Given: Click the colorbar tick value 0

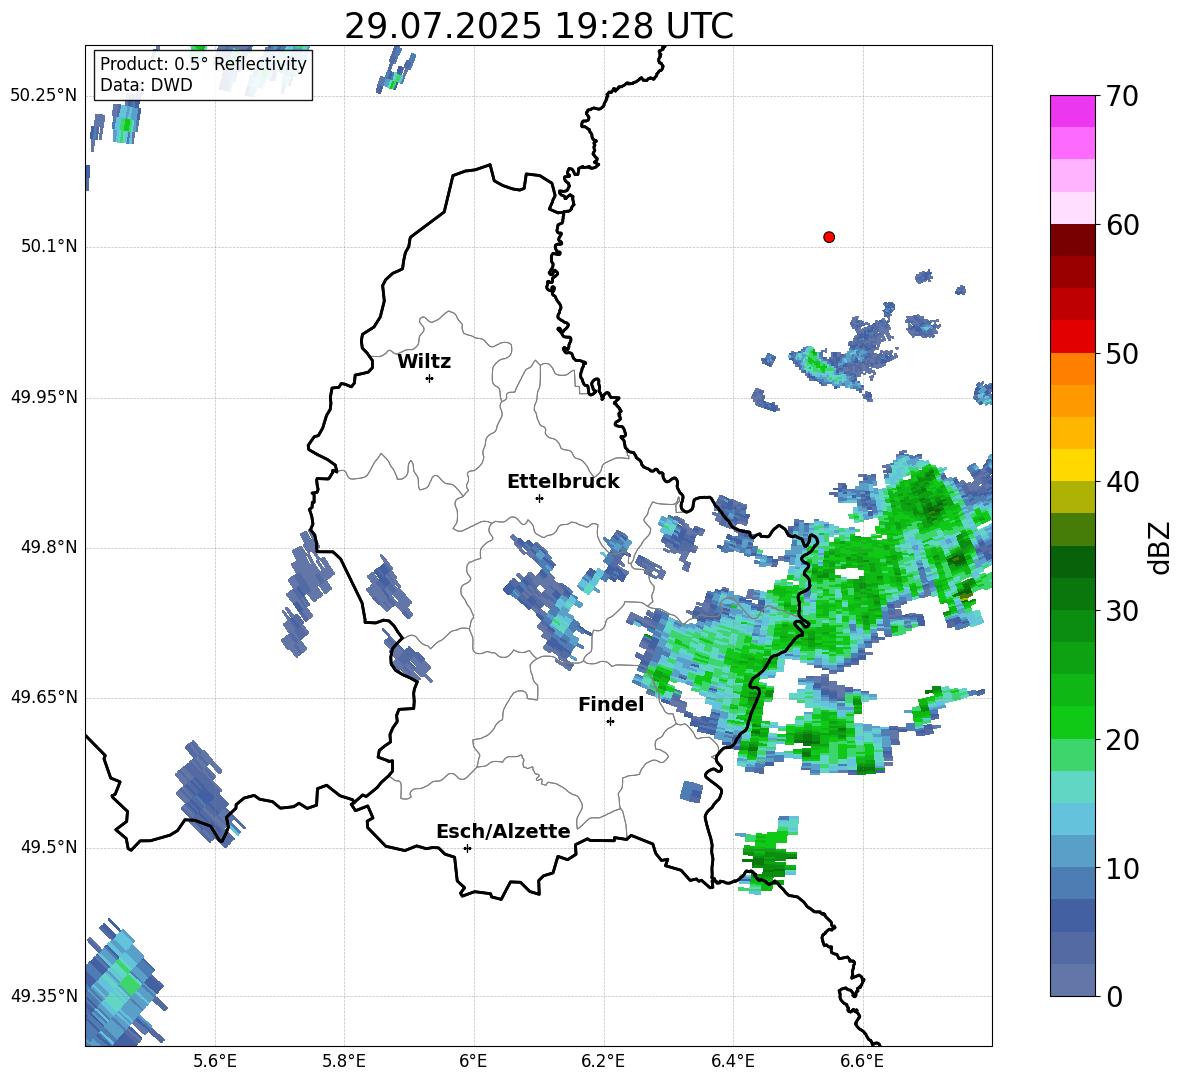Looking at the screenshot, I should pos(1114,996).
